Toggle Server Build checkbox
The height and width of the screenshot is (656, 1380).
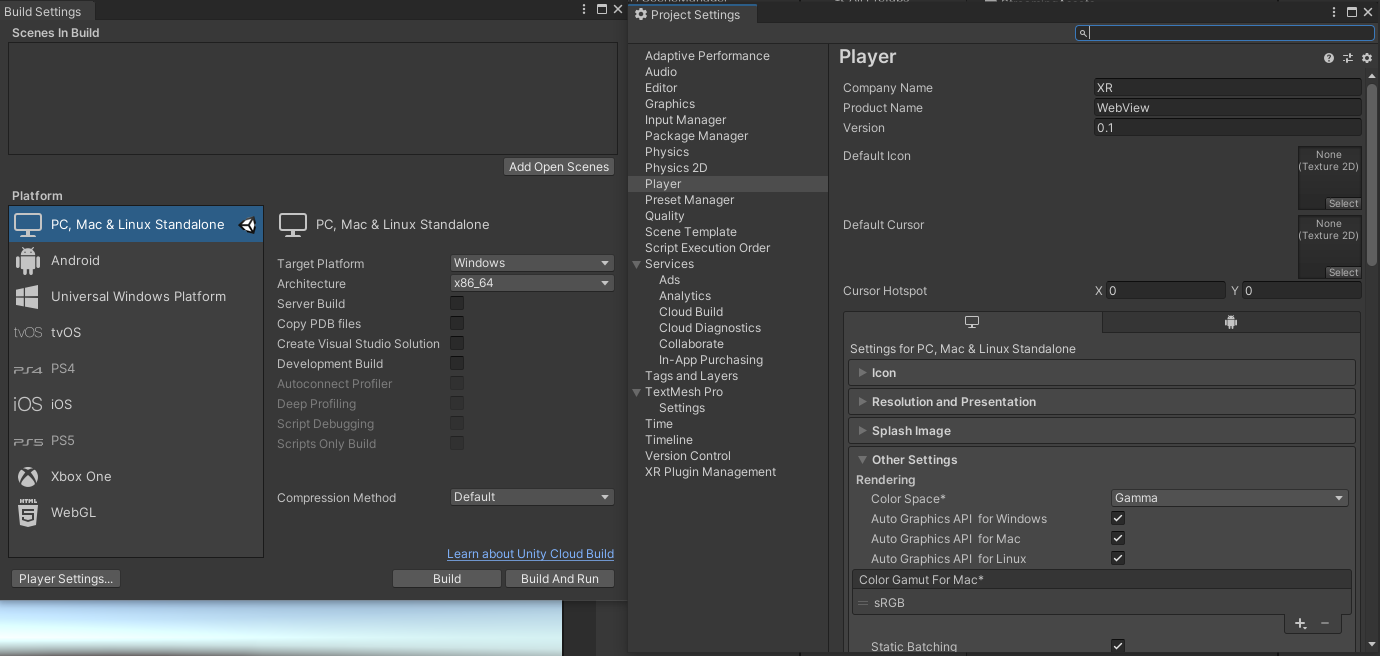click(x=457, y=303)
